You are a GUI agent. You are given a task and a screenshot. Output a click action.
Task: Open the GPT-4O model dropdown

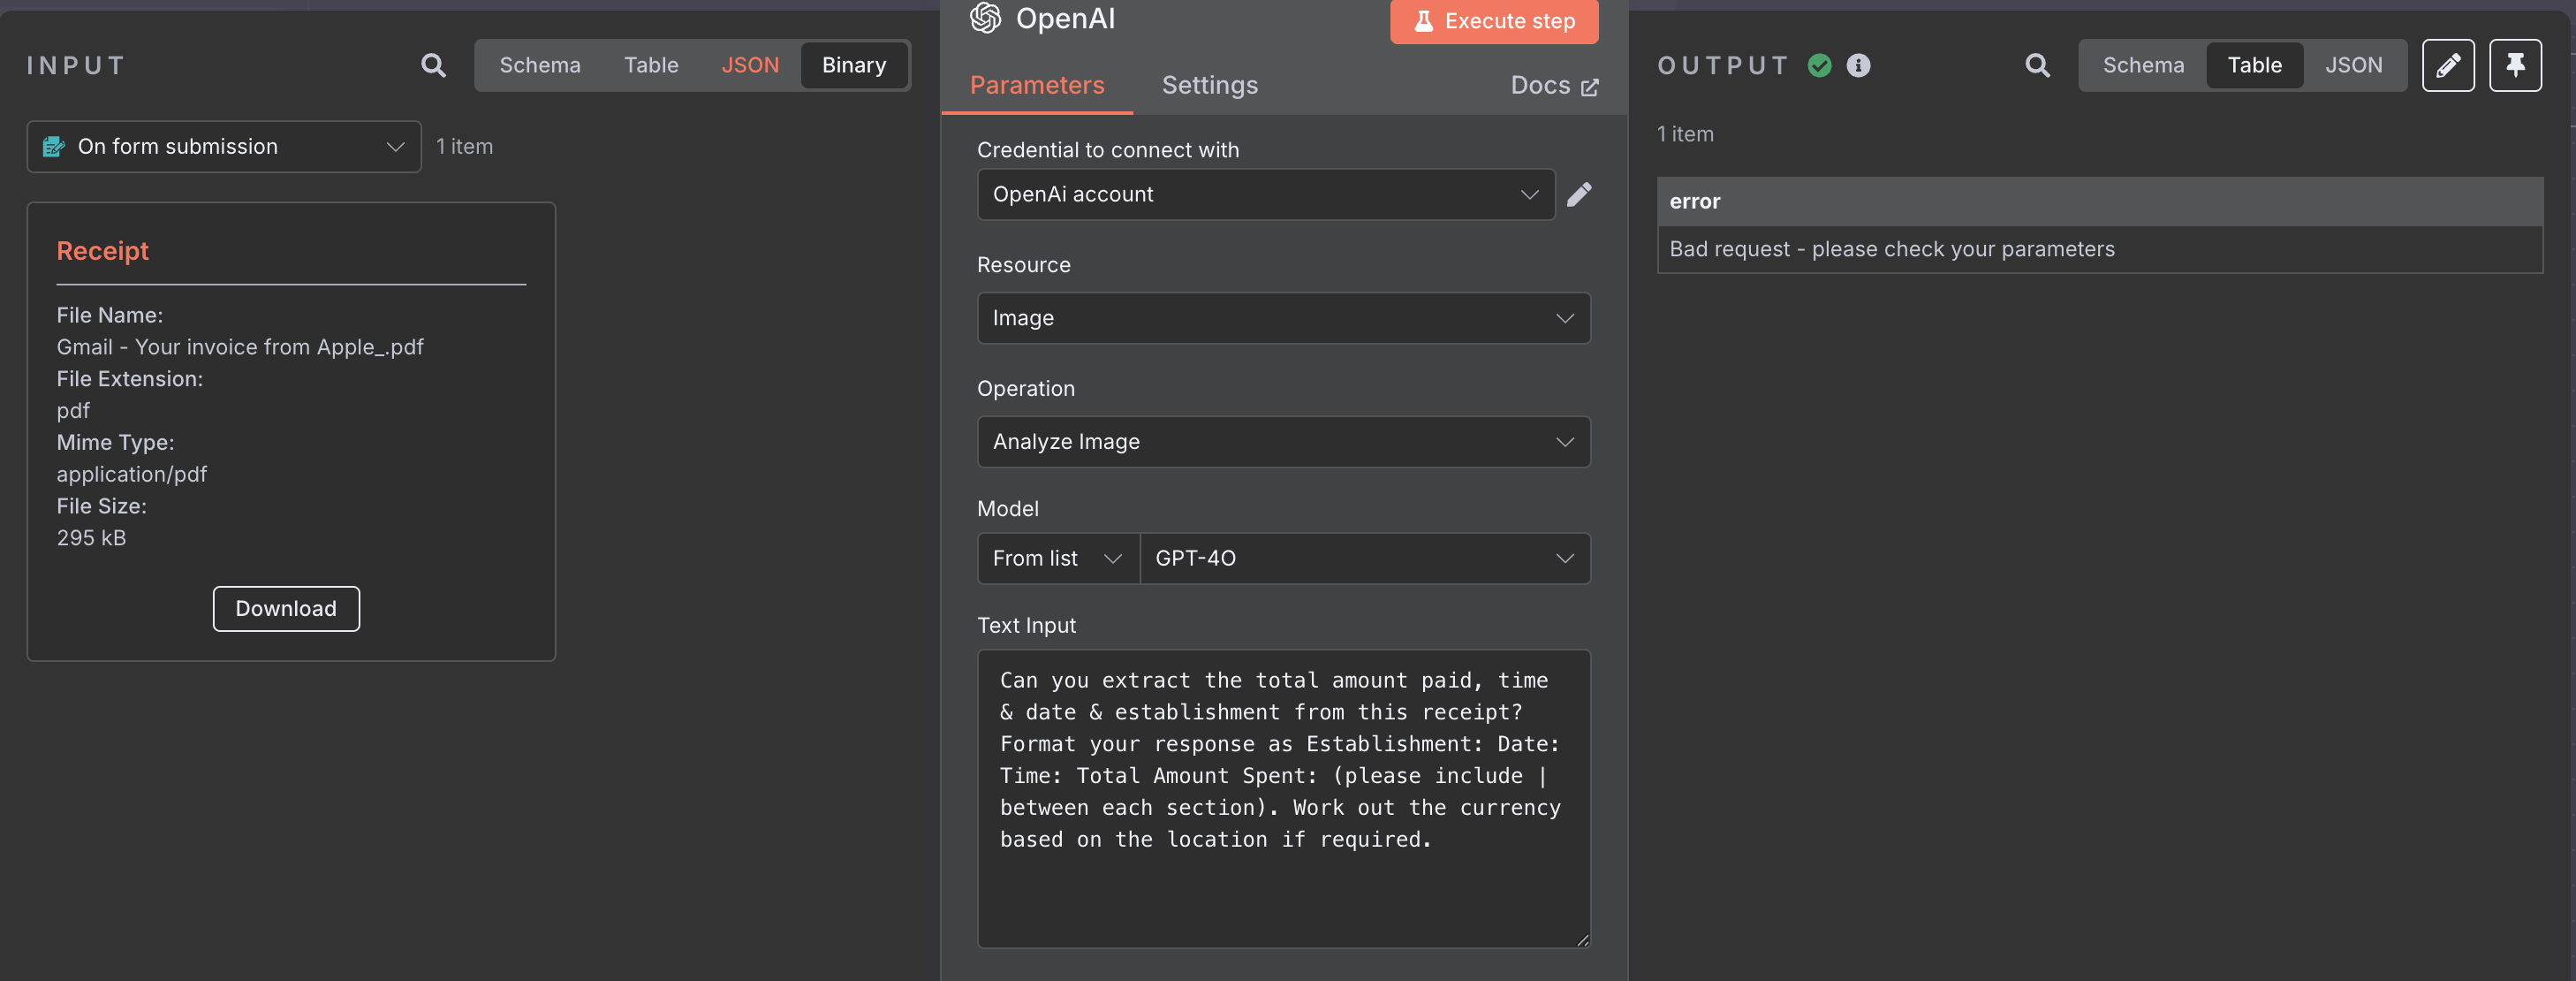1364,558
